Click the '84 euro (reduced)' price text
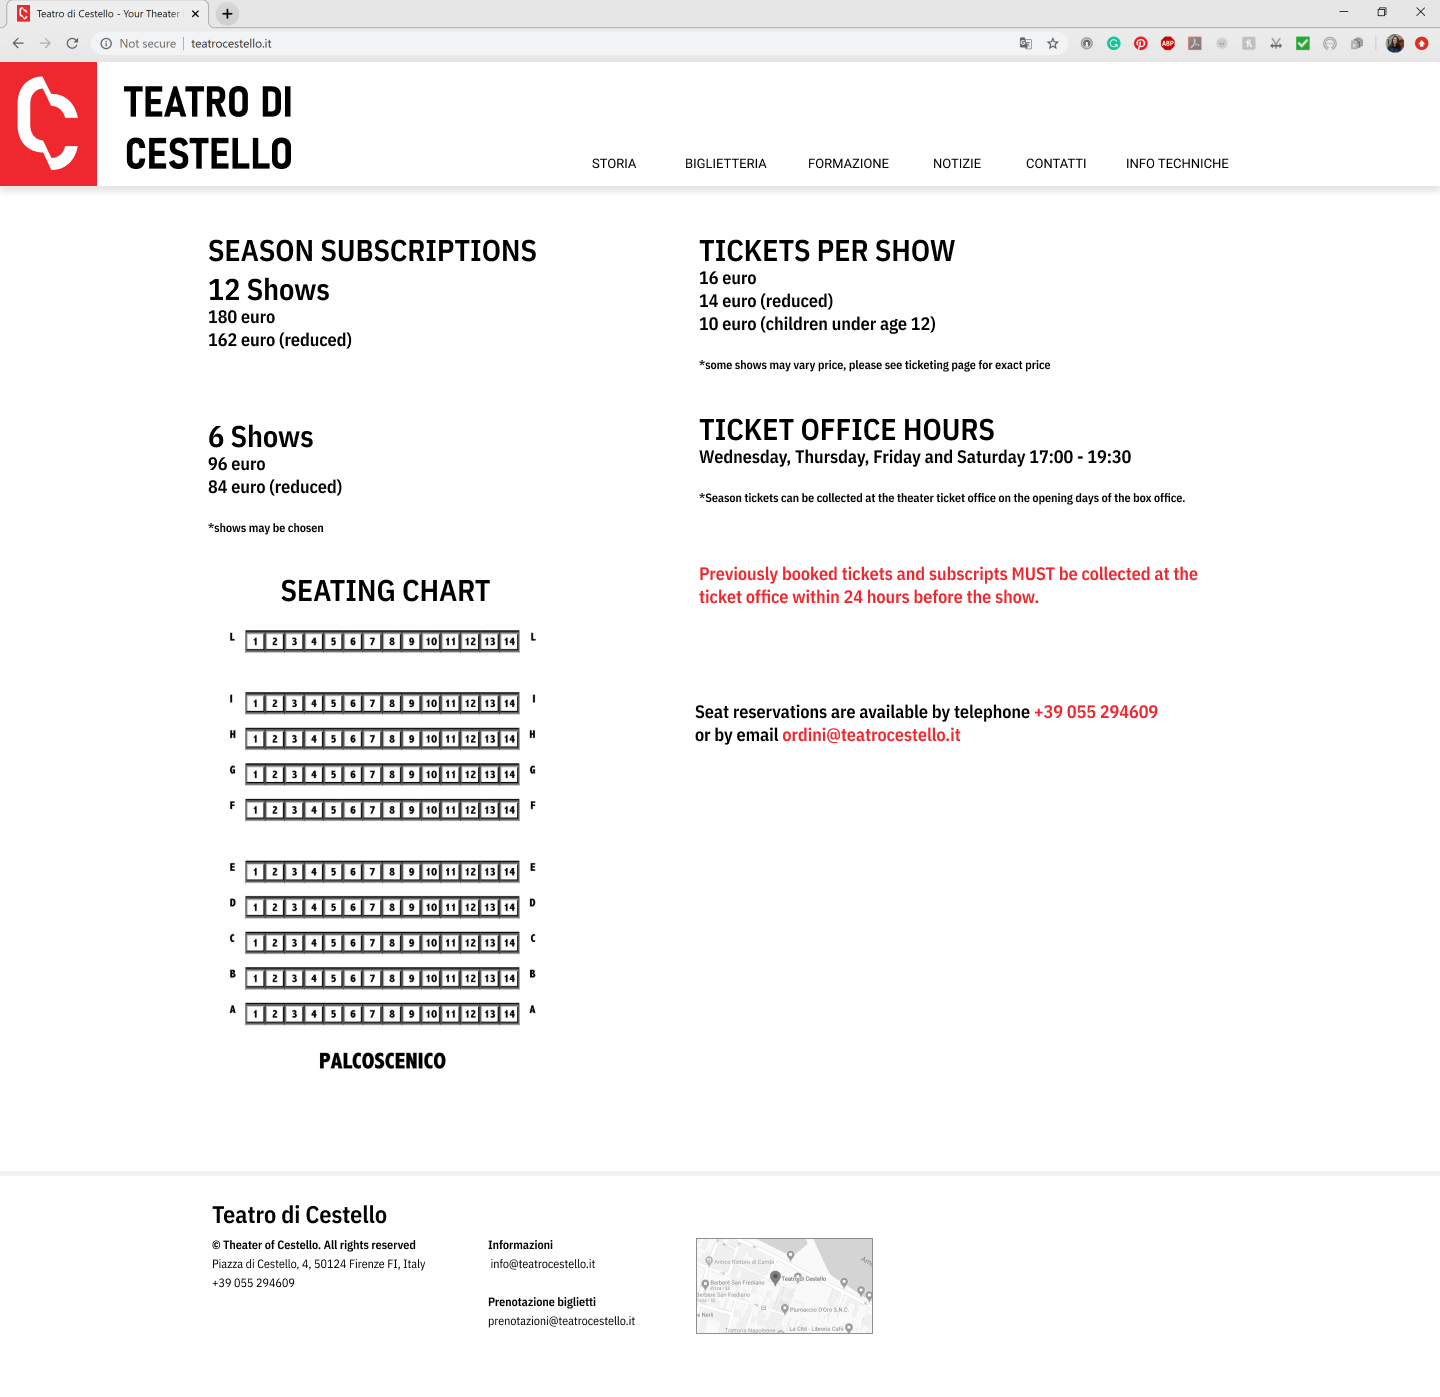This screenshot has width=1440, height=1397. 275,487
